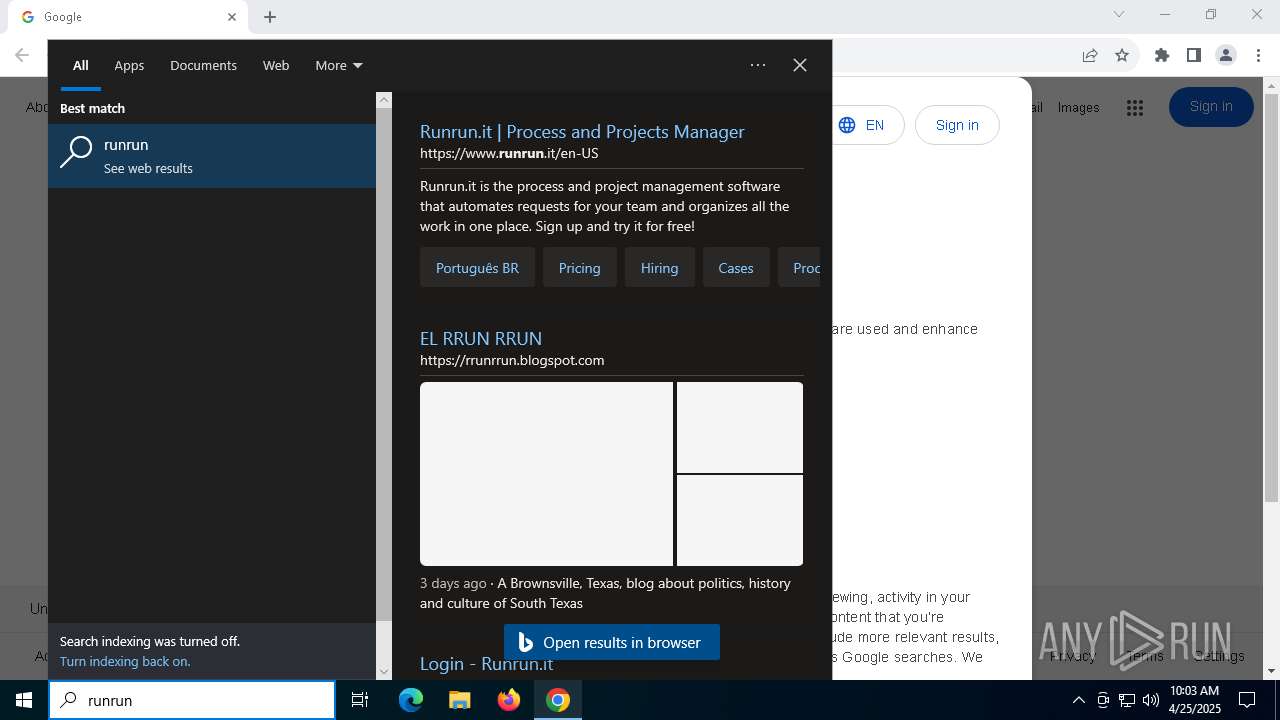The width and height of the screenshot is (1280, 720).
Task: Open EL RRUN RRUN blog link
Action: [x=481, y=338]
